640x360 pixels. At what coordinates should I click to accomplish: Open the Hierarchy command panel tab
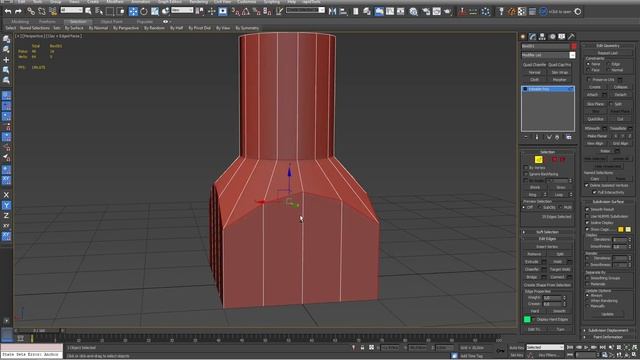(542, 37)
